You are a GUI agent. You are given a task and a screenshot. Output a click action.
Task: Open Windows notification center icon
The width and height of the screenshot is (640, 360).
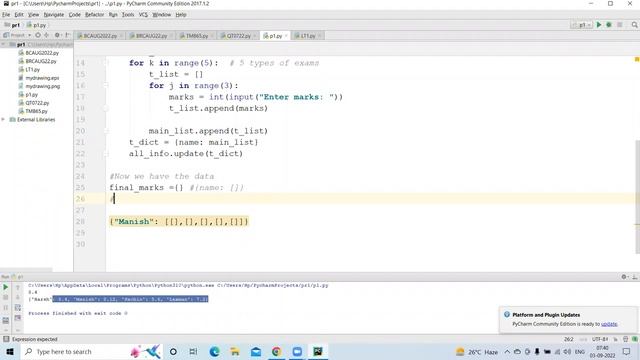(627, 351)
